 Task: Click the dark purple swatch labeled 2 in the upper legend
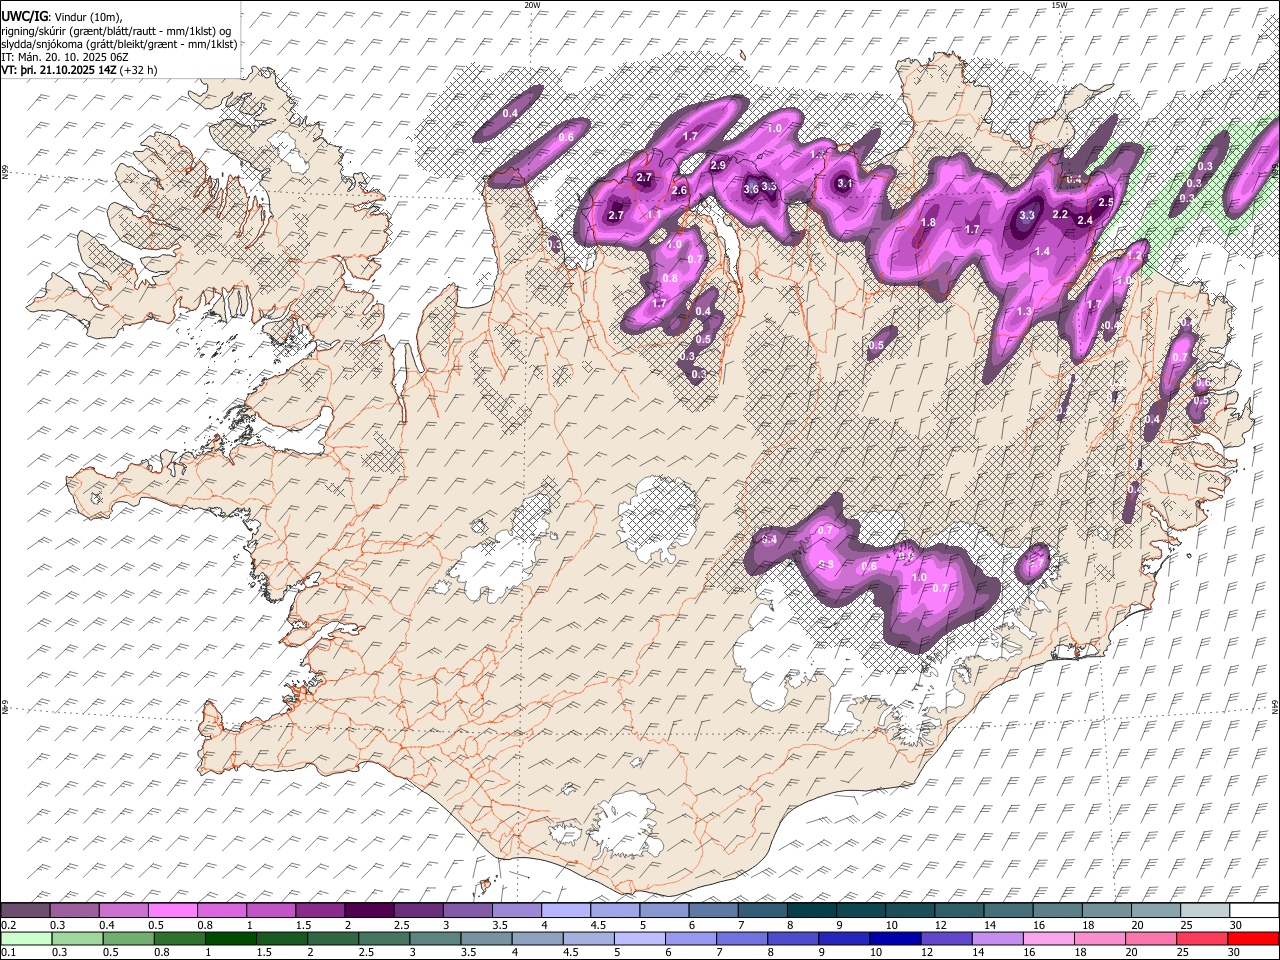pos(369,911)
